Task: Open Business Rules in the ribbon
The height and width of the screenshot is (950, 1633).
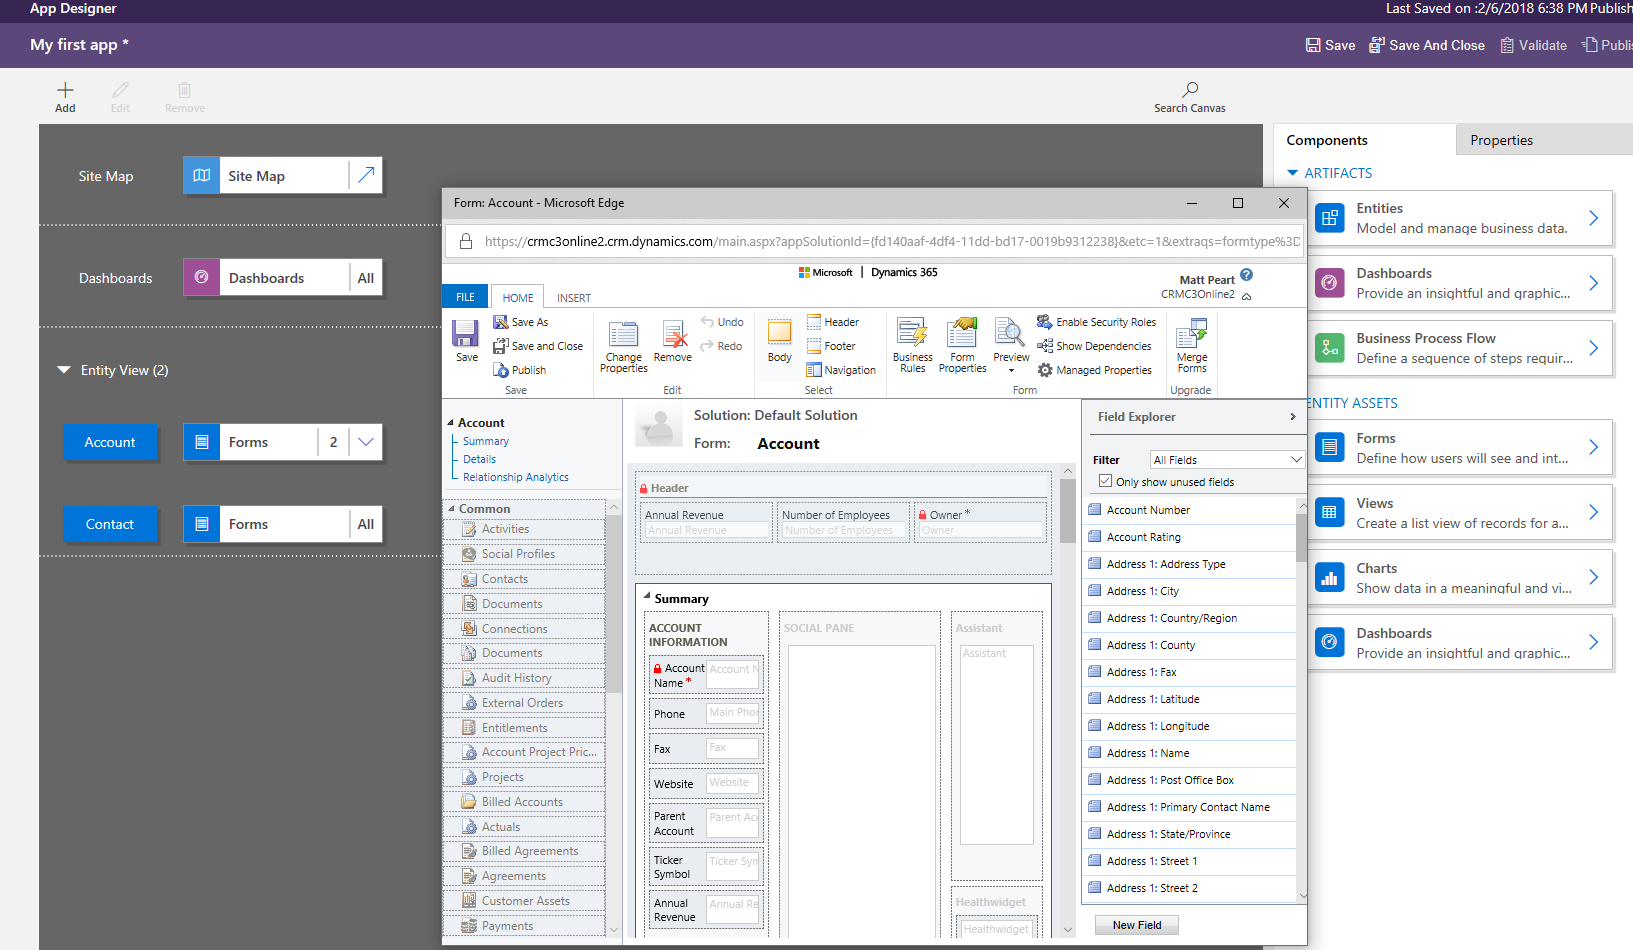Action: coord(912,346)
